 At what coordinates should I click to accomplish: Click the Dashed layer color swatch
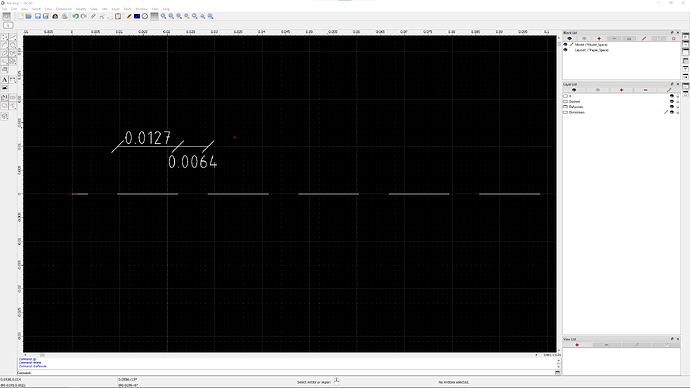tap(565, 102)
